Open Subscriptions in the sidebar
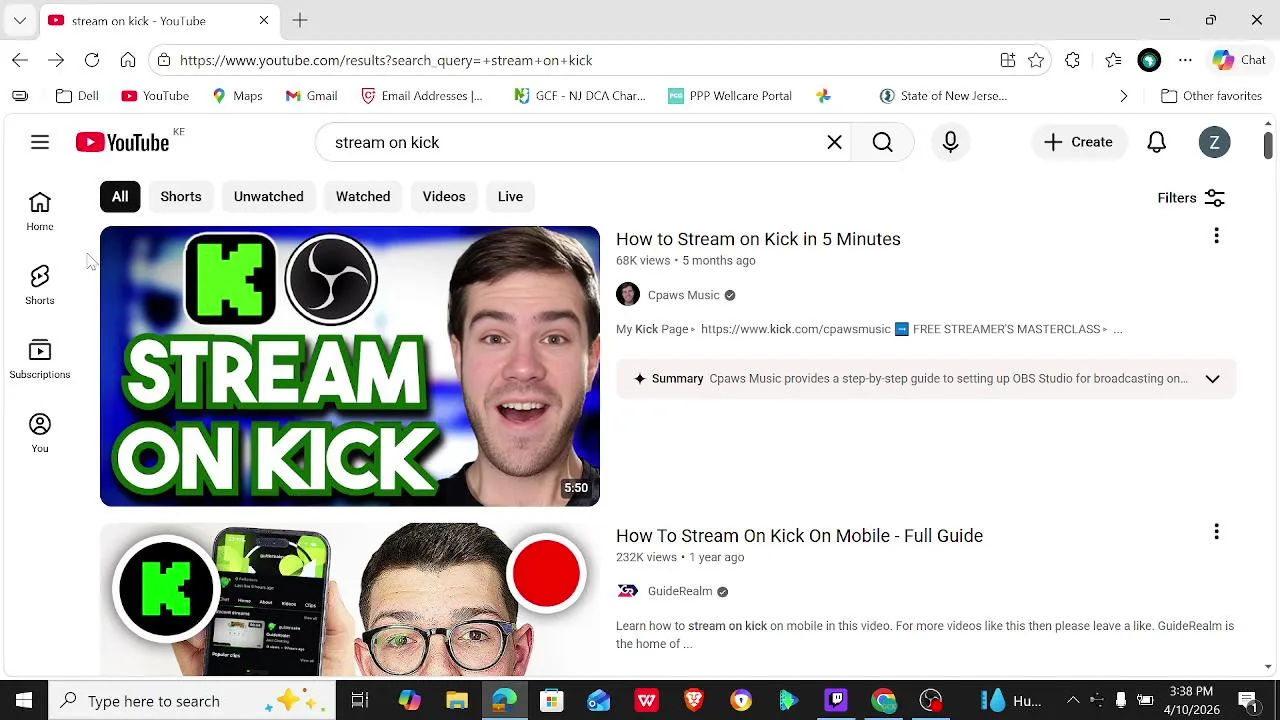Screen dimensions: 1280x720 click(40, 359)
